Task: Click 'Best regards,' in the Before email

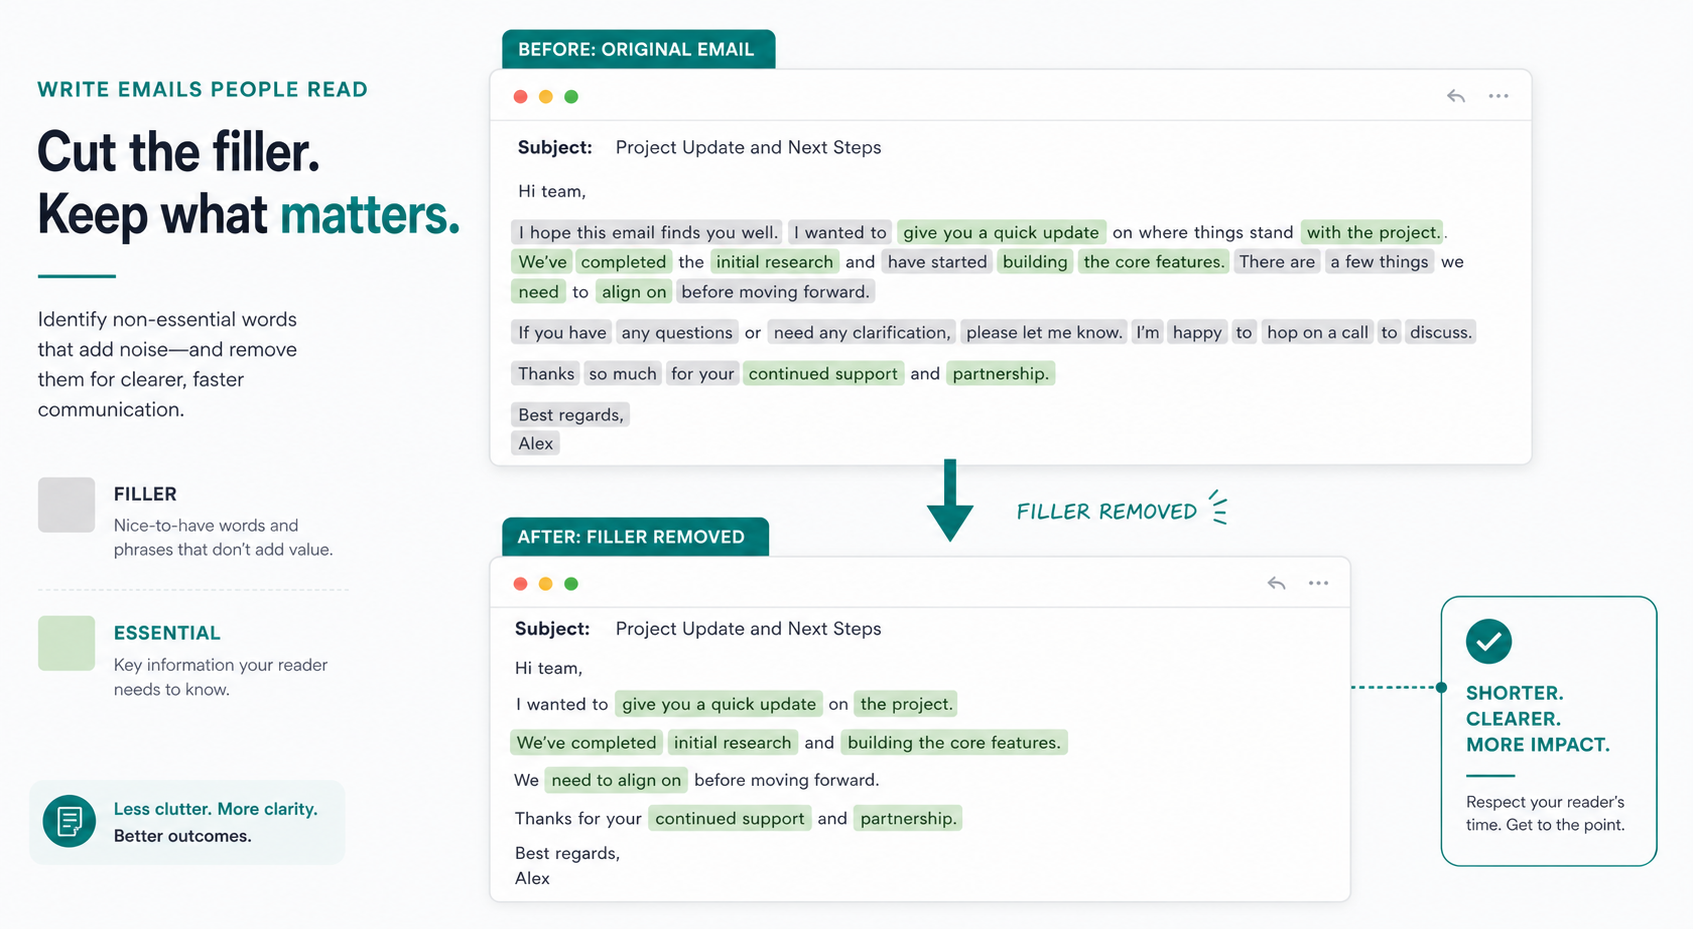Action: click(570, 415)
